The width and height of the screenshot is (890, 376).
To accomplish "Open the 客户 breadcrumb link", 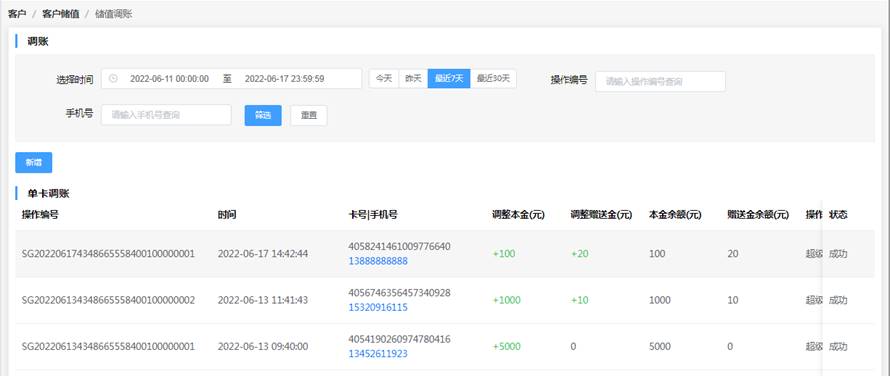I will [17, 14].
